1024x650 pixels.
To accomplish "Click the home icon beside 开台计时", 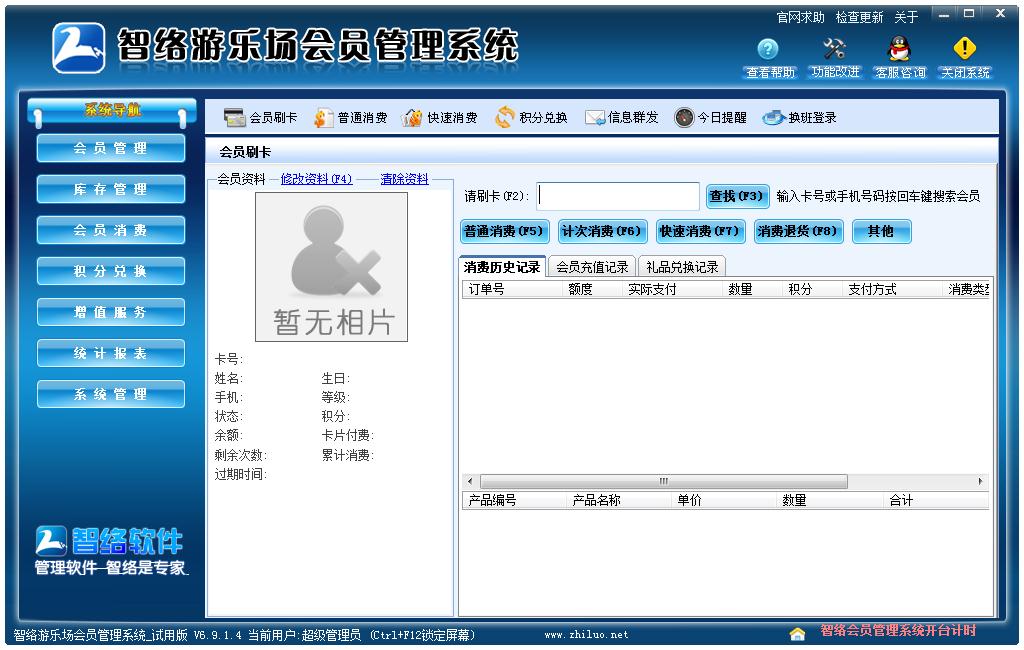I will click(797, 634).
